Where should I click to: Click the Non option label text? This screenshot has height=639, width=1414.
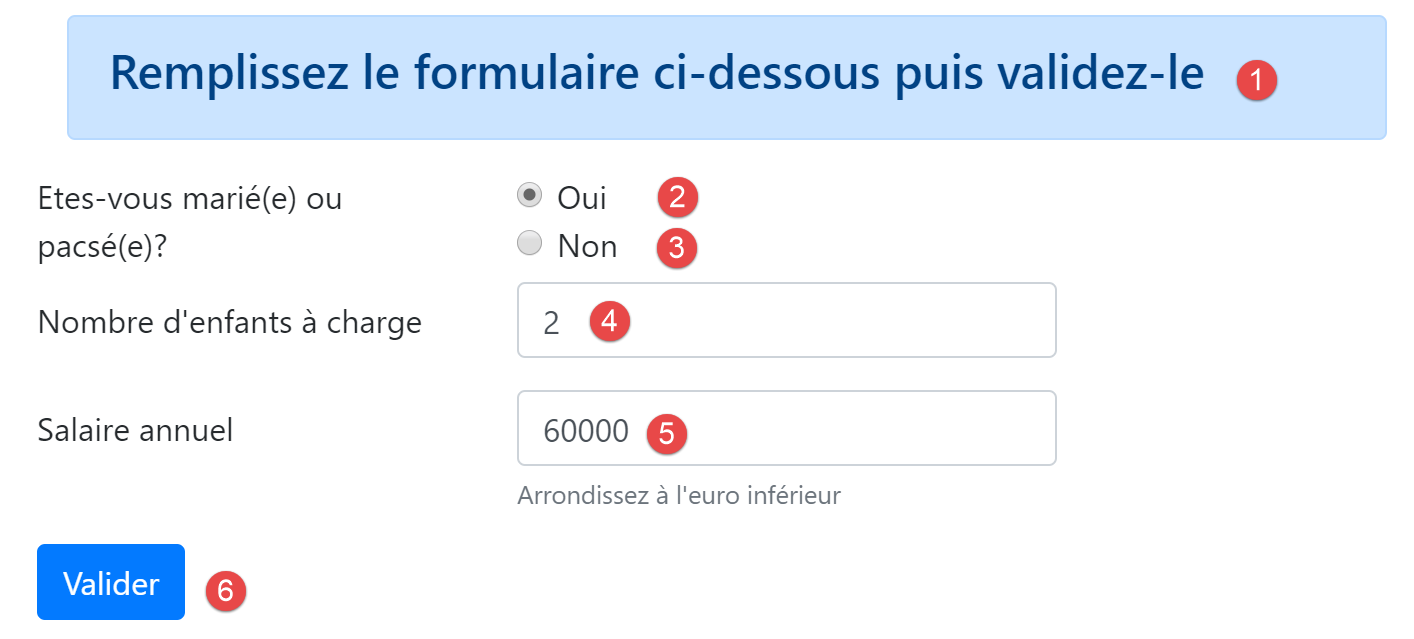pyautogui.click(x=587, y=246)
